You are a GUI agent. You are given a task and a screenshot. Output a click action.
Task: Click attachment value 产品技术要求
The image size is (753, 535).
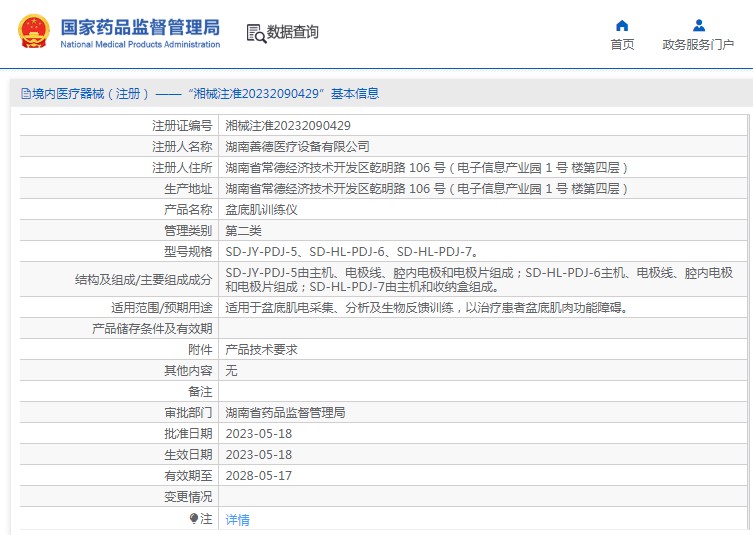pyautogui.click(x=261, y=350)
